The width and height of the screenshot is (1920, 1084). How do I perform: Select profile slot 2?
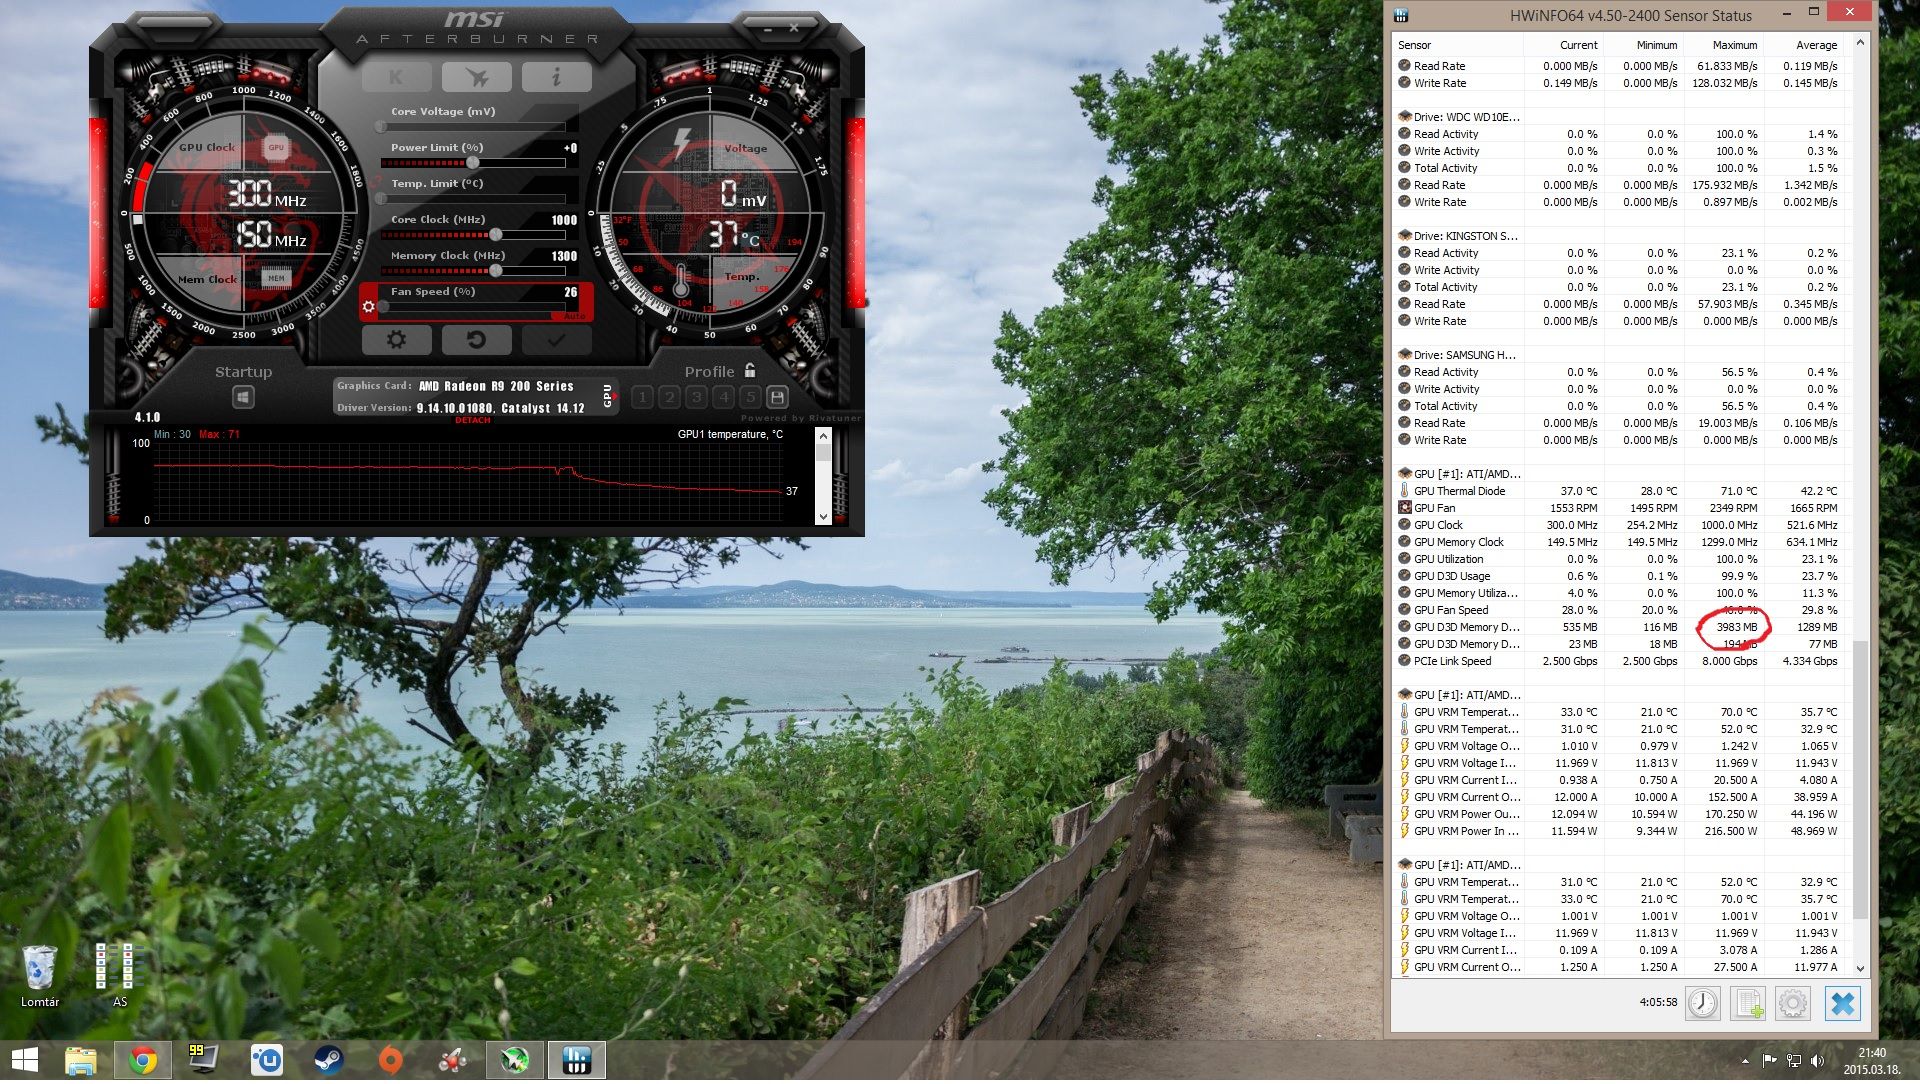click(x=669, y=397)
